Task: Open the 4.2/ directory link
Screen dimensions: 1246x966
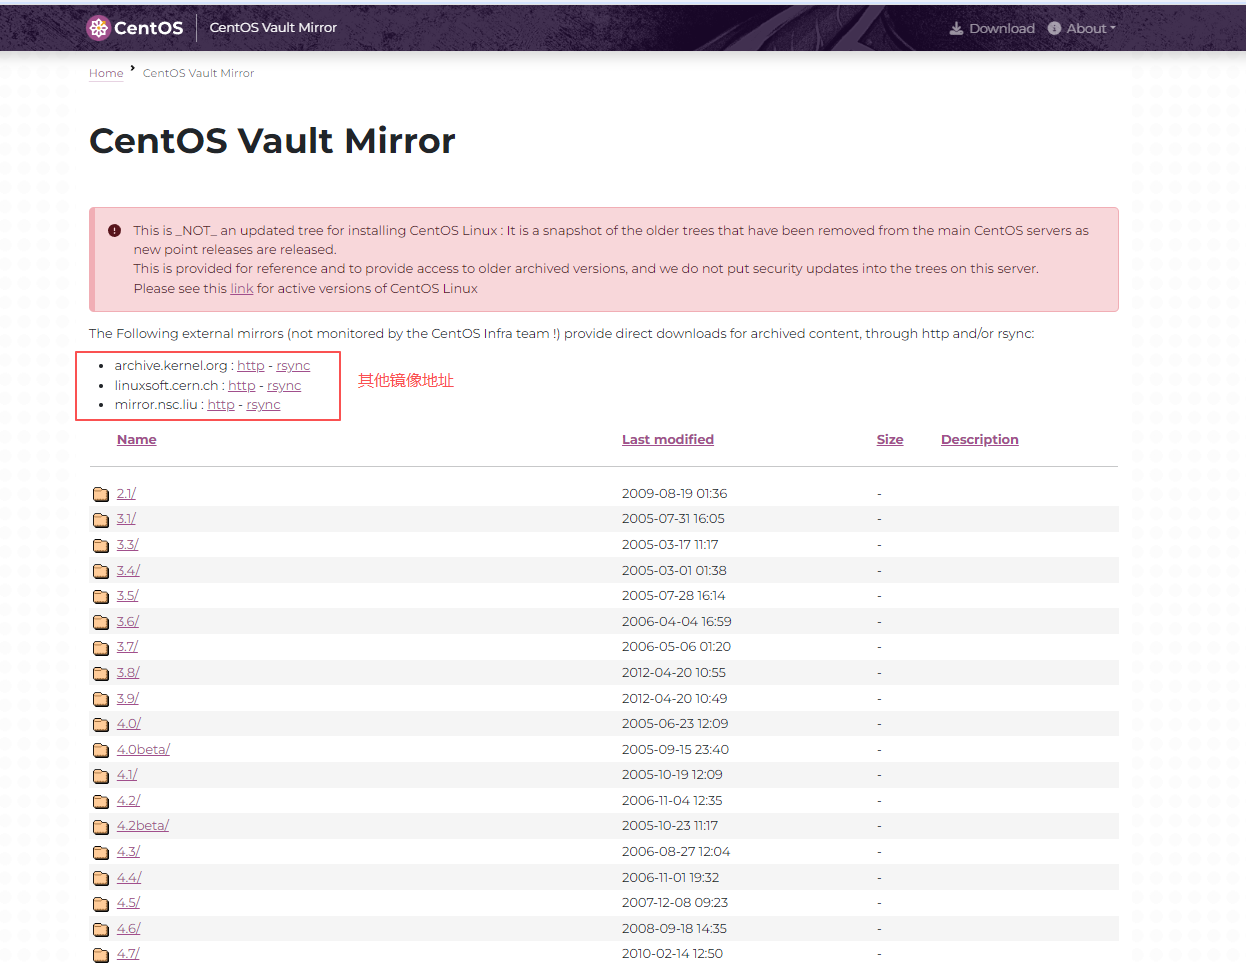Action: [128, 801]
